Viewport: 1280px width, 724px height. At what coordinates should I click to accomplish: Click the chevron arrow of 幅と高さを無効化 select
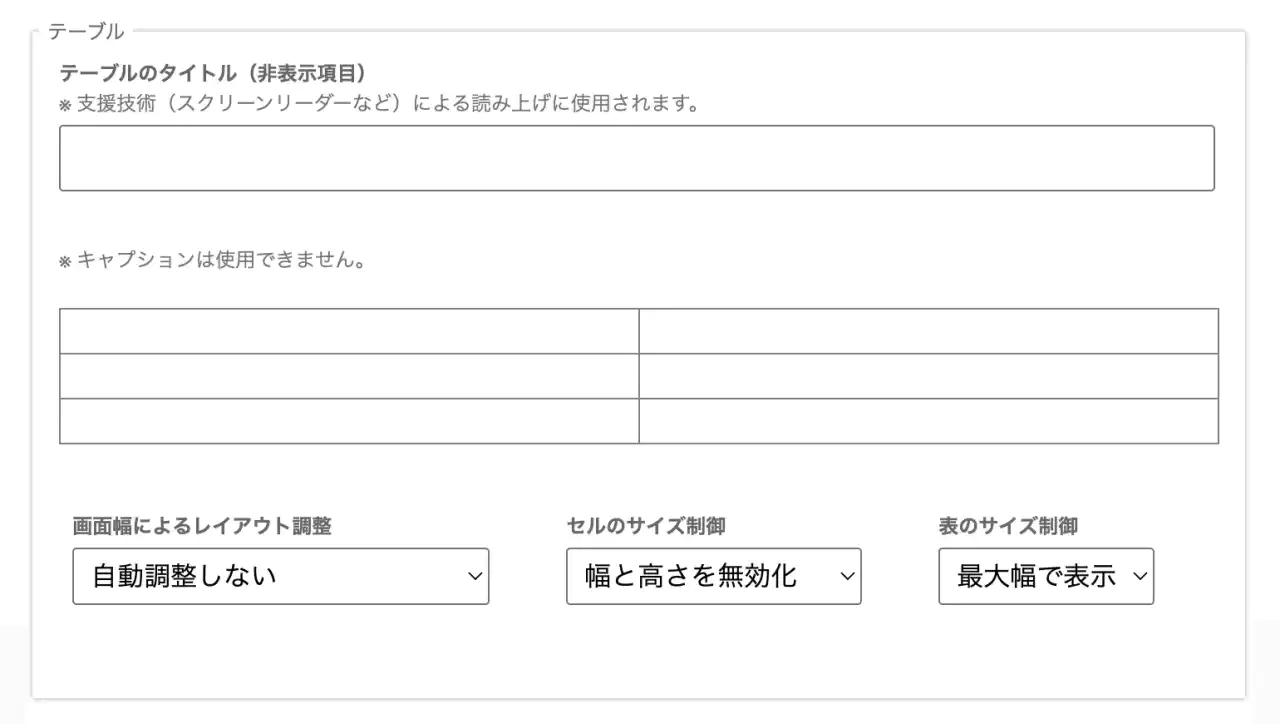[847, 576]
